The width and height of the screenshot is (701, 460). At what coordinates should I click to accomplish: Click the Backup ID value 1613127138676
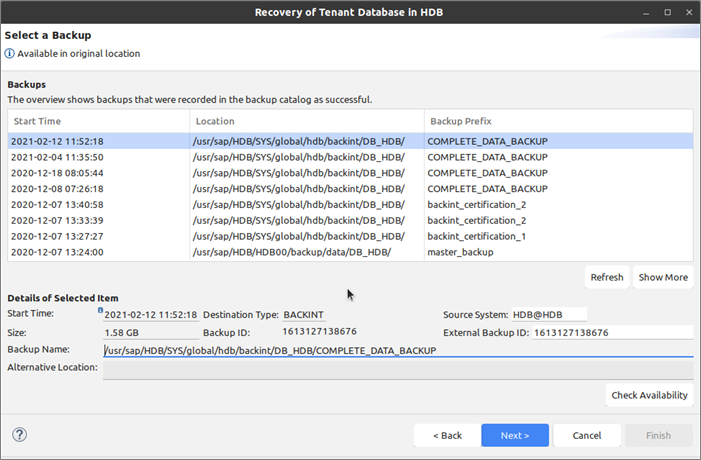coord(319,331)
